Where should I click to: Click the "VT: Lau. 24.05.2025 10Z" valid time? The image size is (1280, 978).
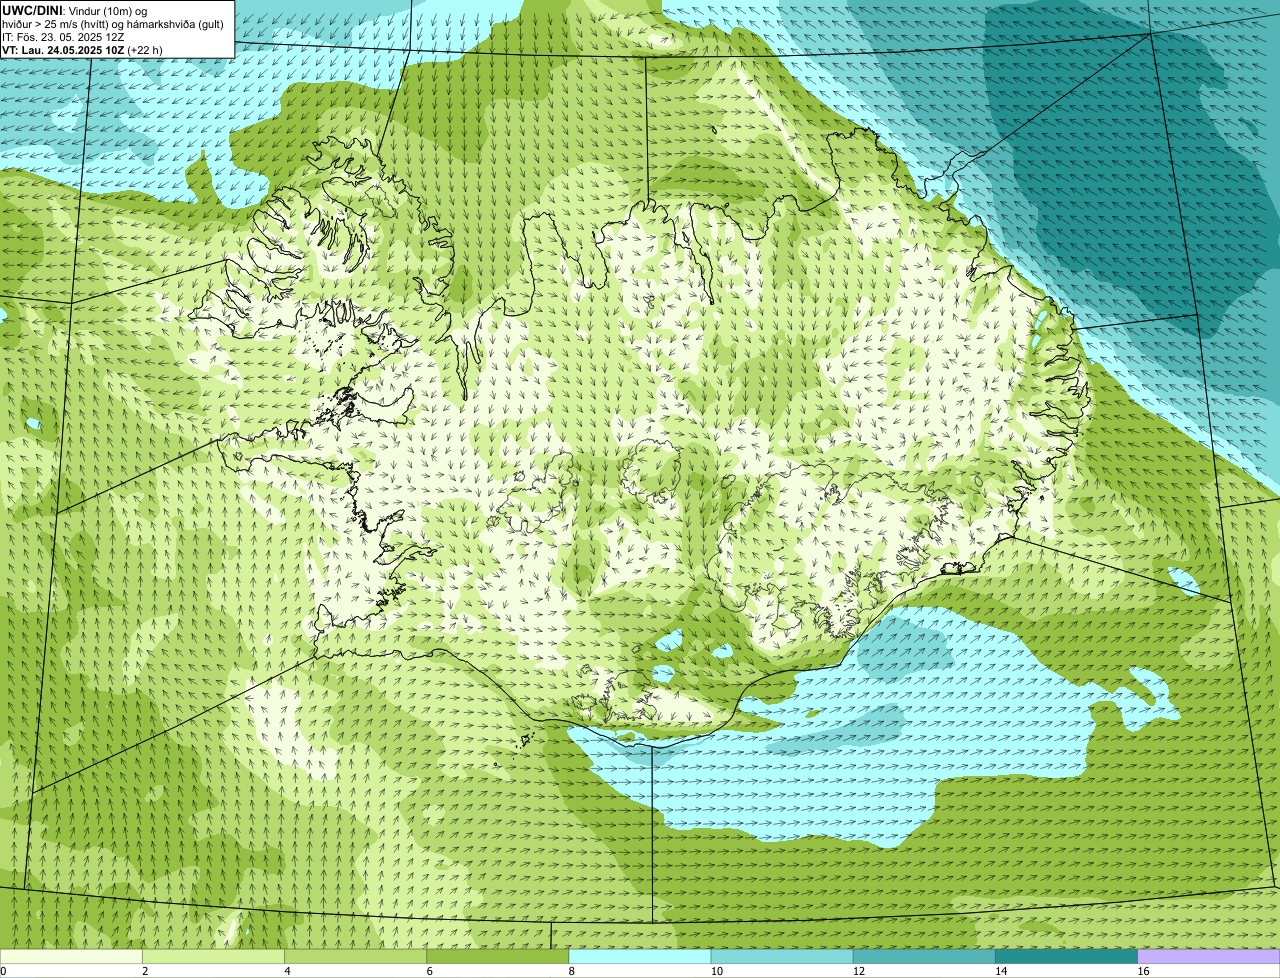(62, 50)
